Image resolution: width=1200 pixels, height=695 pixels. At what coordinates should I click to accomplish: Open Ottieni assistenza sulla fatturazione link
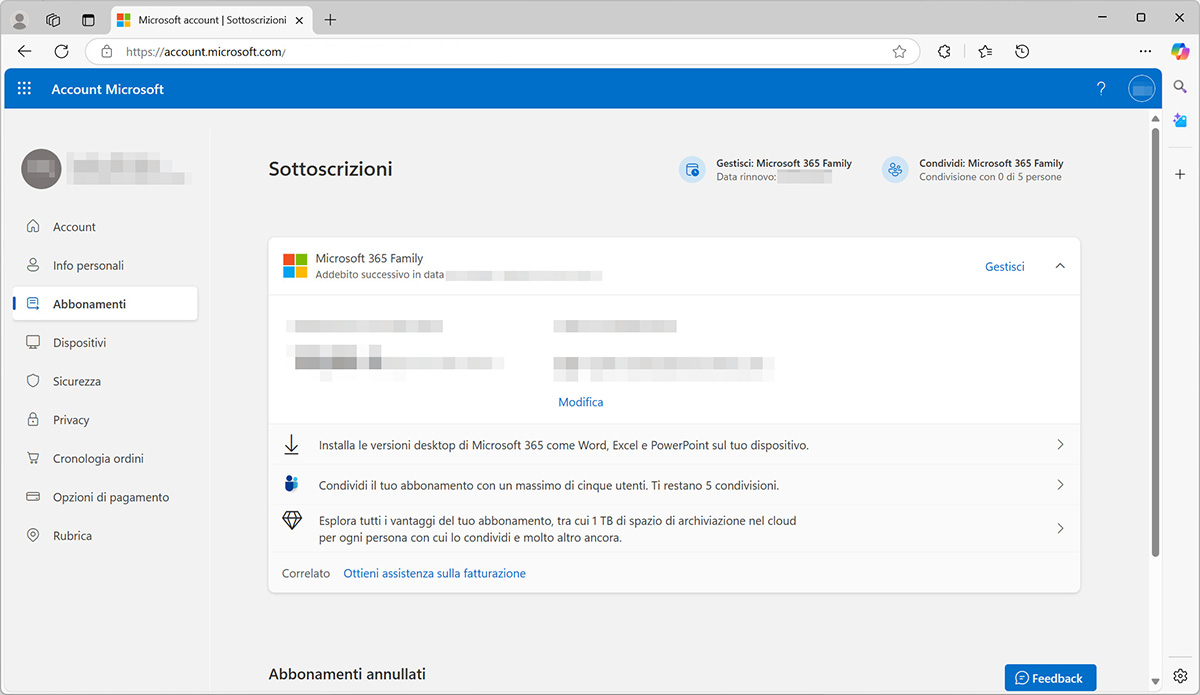click(x=434, y=573)
